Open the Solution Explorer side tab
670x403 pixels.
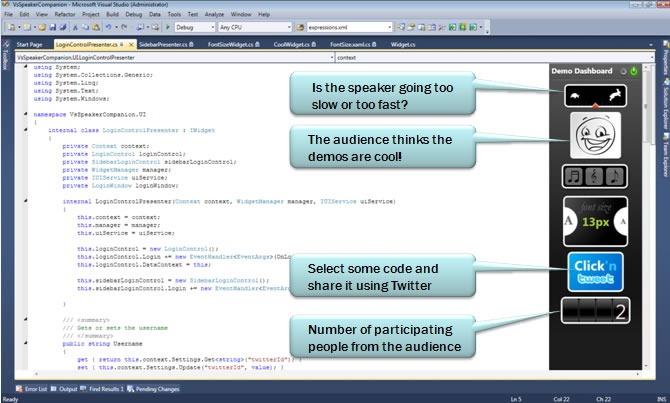[x=666, y=106]
